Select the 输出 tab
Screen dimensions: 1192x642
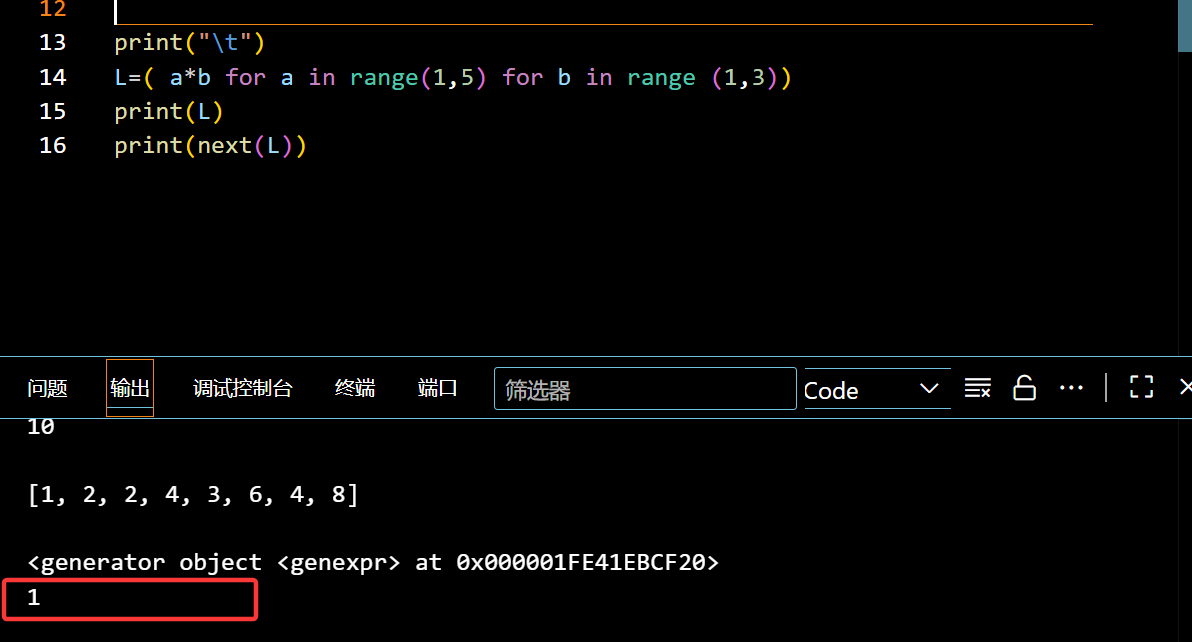pyautogui.click(x=130, y=389)
